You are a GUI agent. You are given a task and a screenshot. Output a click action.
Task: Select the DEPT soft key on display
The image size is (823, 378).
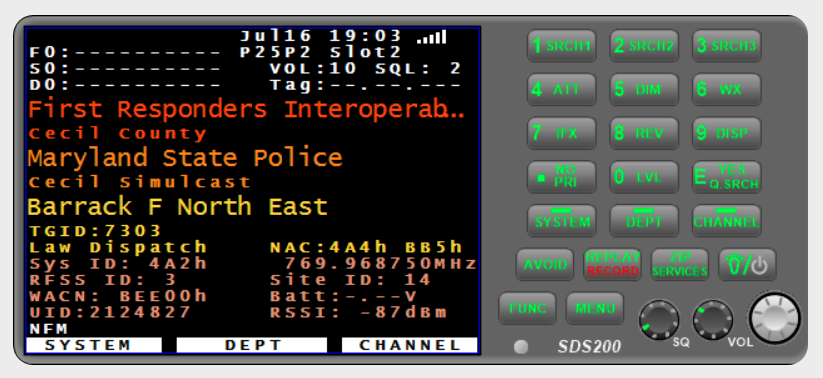coord(252,345)
